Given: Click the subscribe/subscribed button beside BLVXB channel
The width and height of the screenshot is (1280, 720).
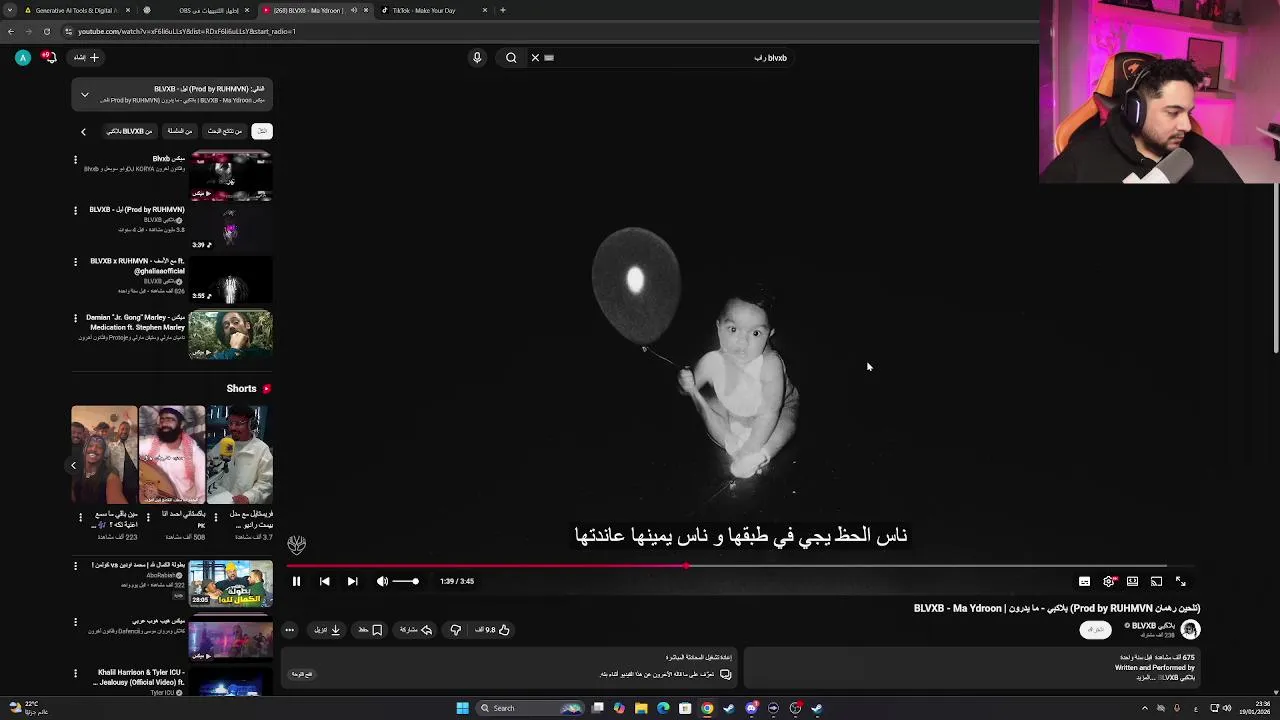Looking at the screenshot, I should click(x=1096, y=629).
